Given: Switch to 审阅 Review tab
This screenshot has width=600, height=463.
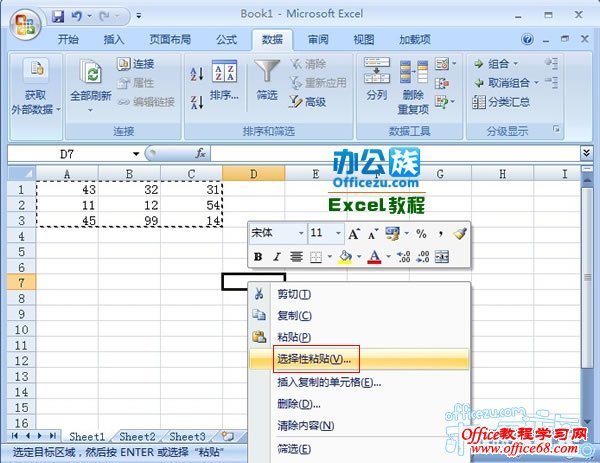Looking at the screenshot, I should (x=318, y=39).
